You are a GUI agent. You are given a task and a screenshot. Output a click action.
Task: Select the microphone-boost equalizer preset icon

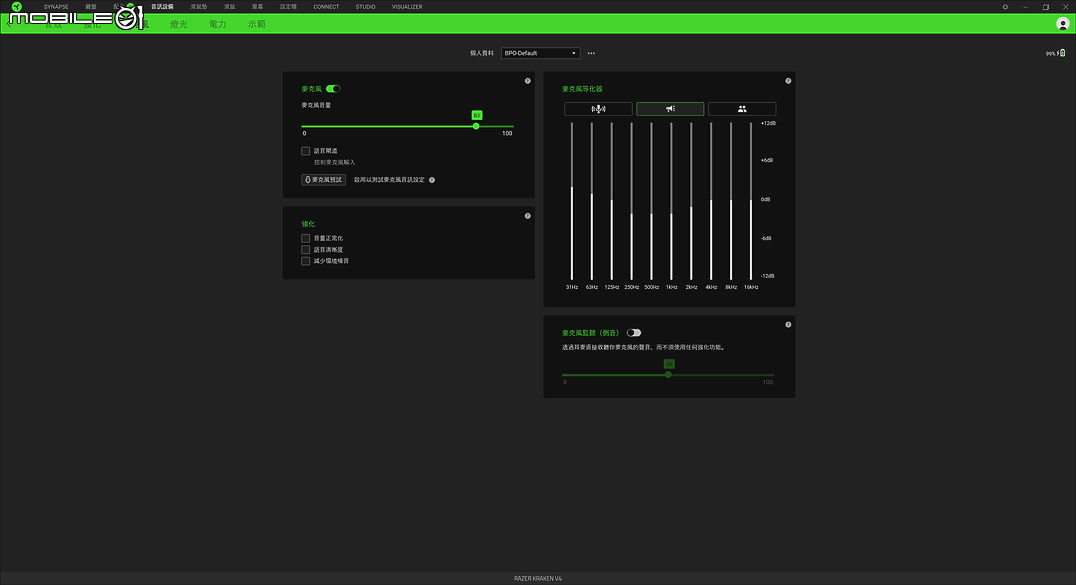[x=598, y=108]
